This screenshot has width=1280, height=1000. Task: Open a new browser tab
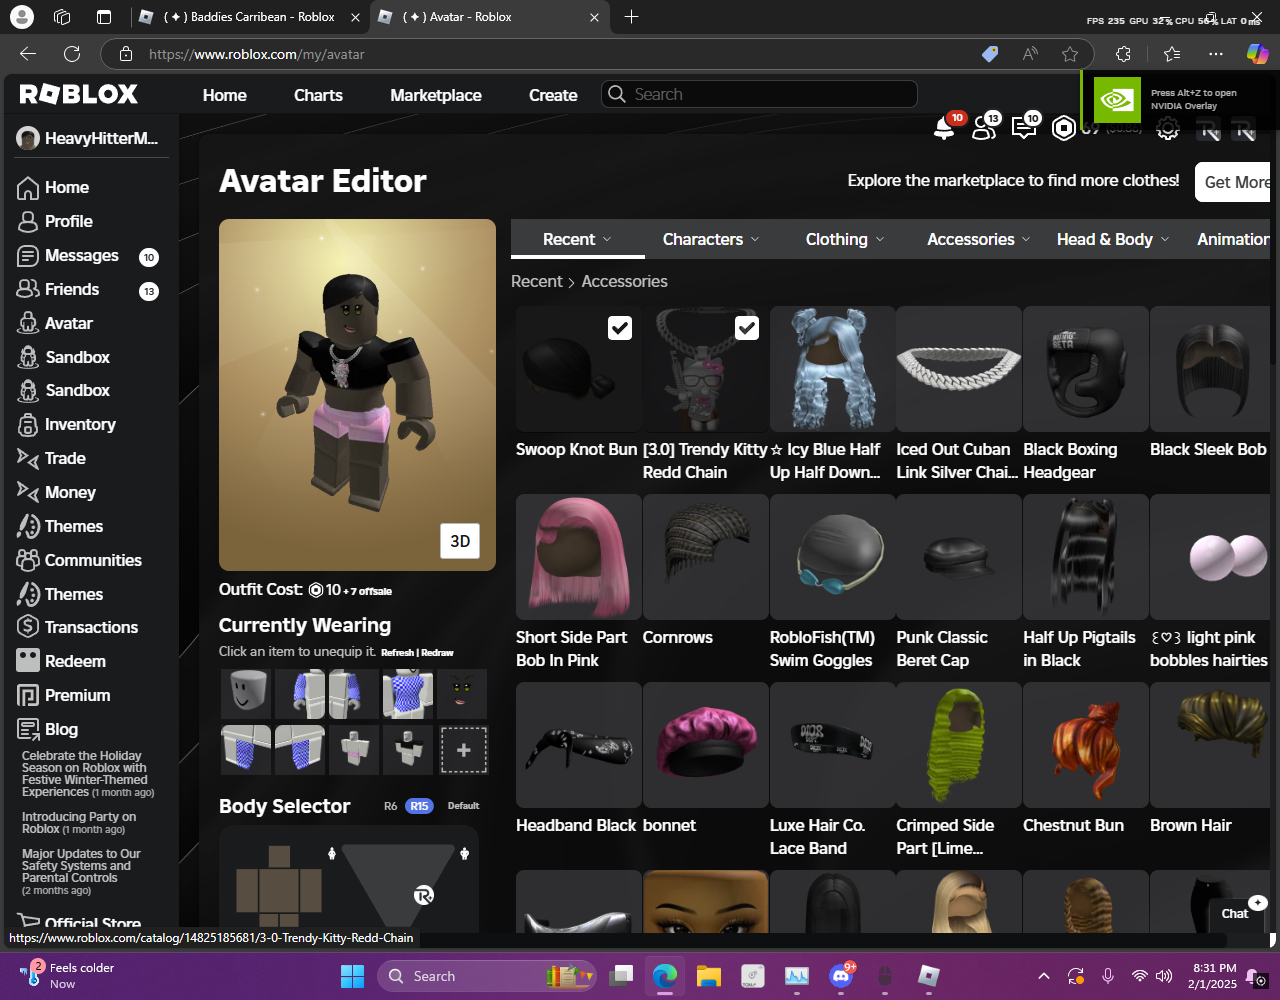click(631, 17)
